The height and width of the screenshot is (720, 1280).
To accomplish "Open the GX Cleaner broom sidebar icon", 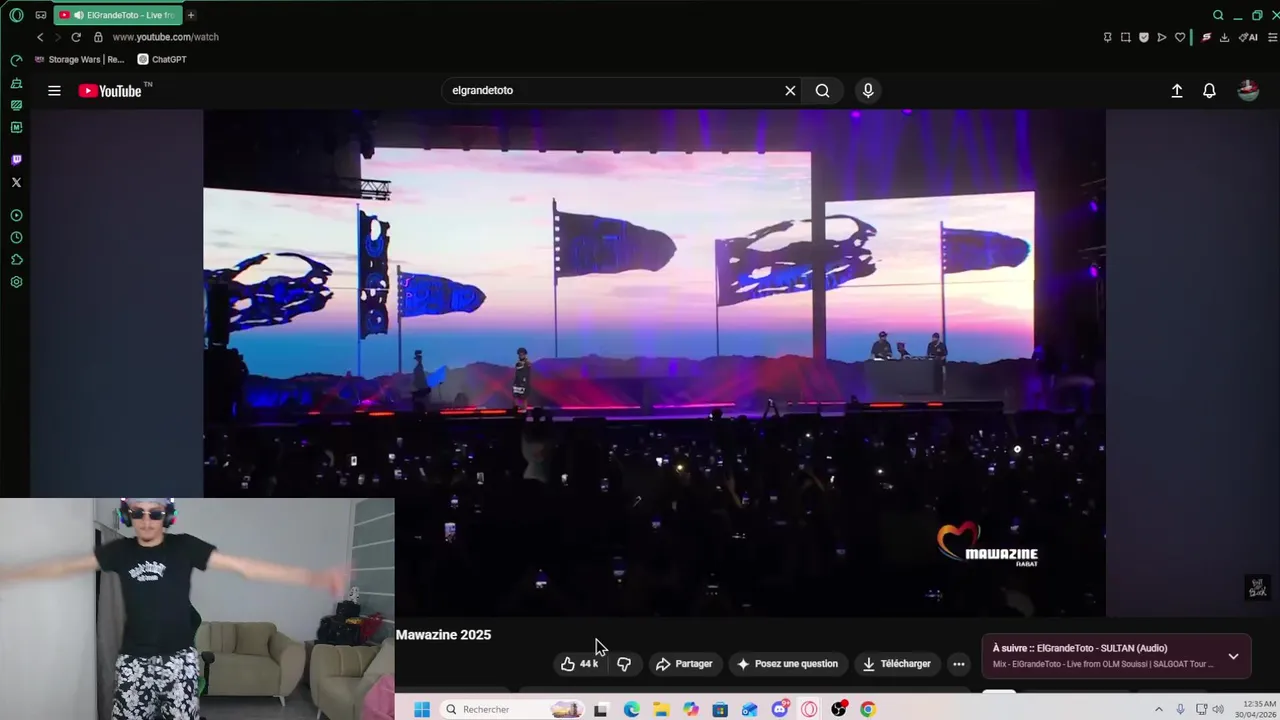I will (16, 83).
